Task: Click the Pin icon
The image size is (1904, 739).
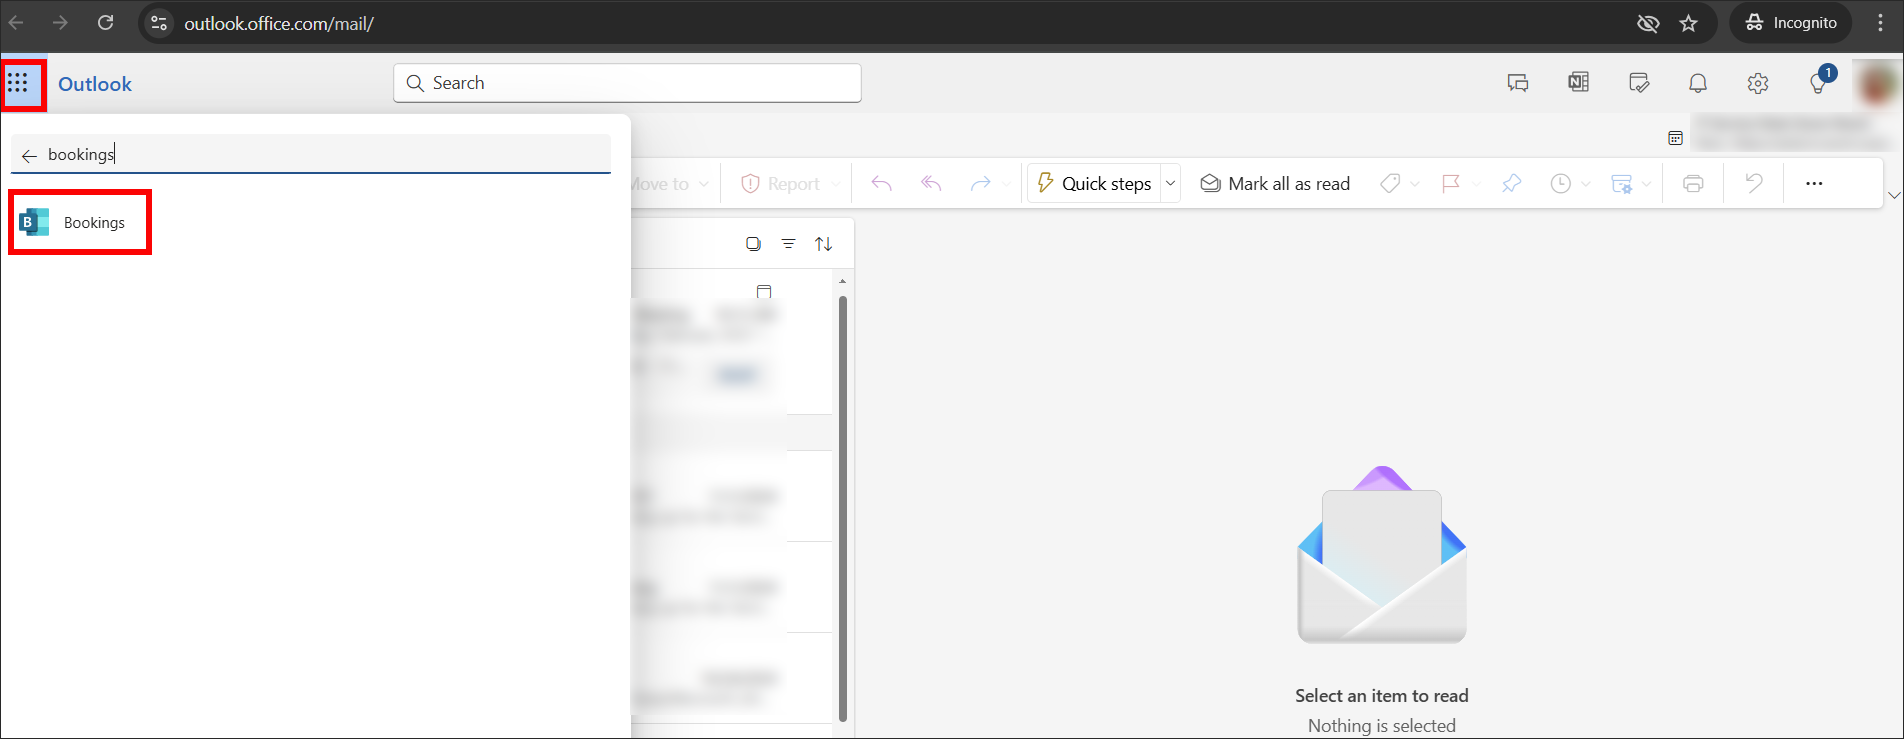Action: [1511, 184]
